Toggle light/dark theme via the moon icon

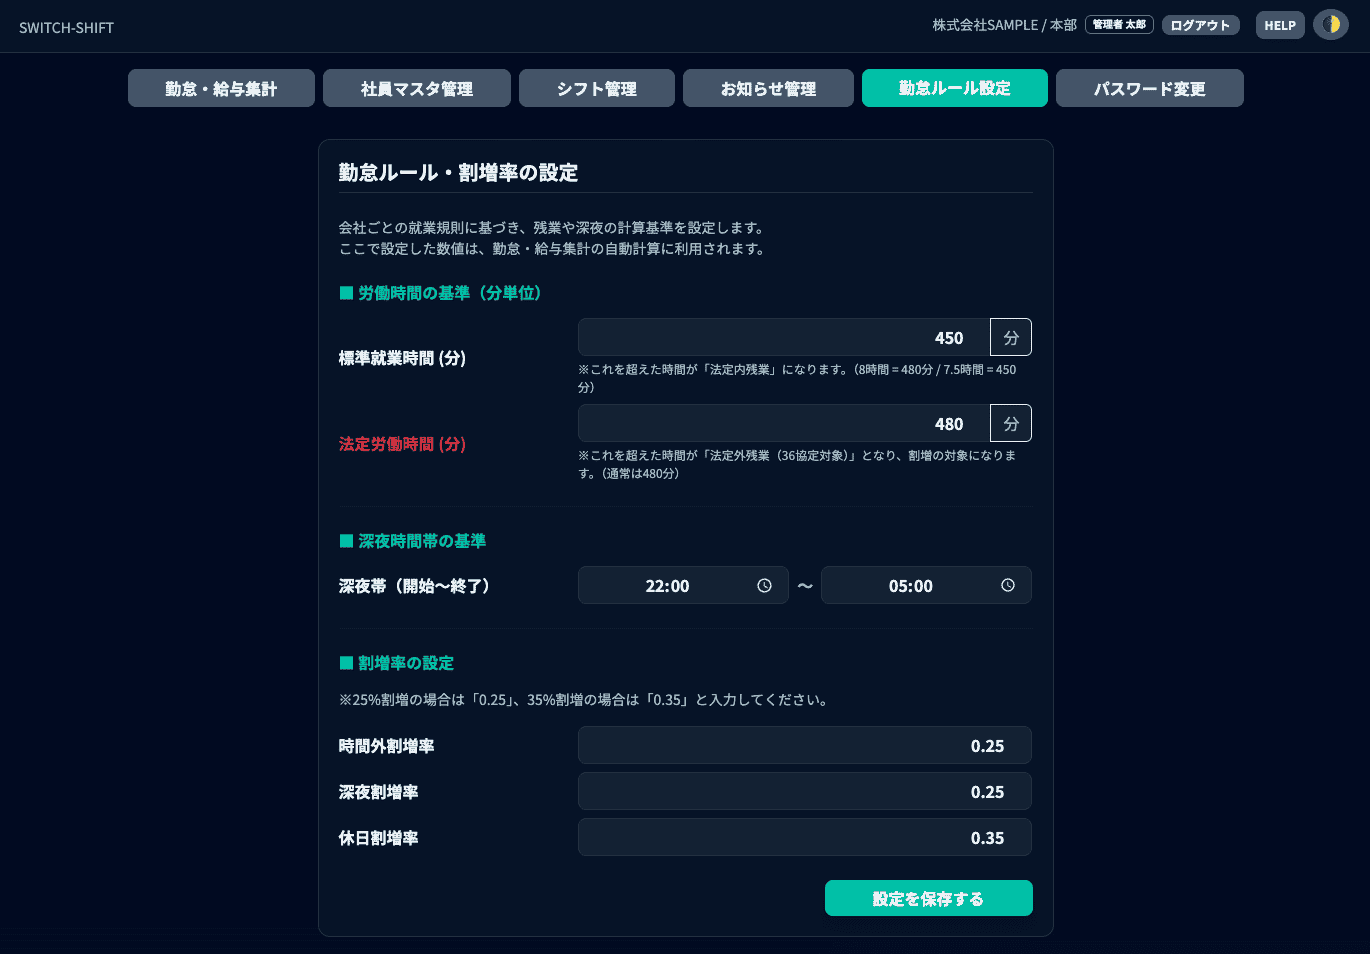pos(1331,24)
